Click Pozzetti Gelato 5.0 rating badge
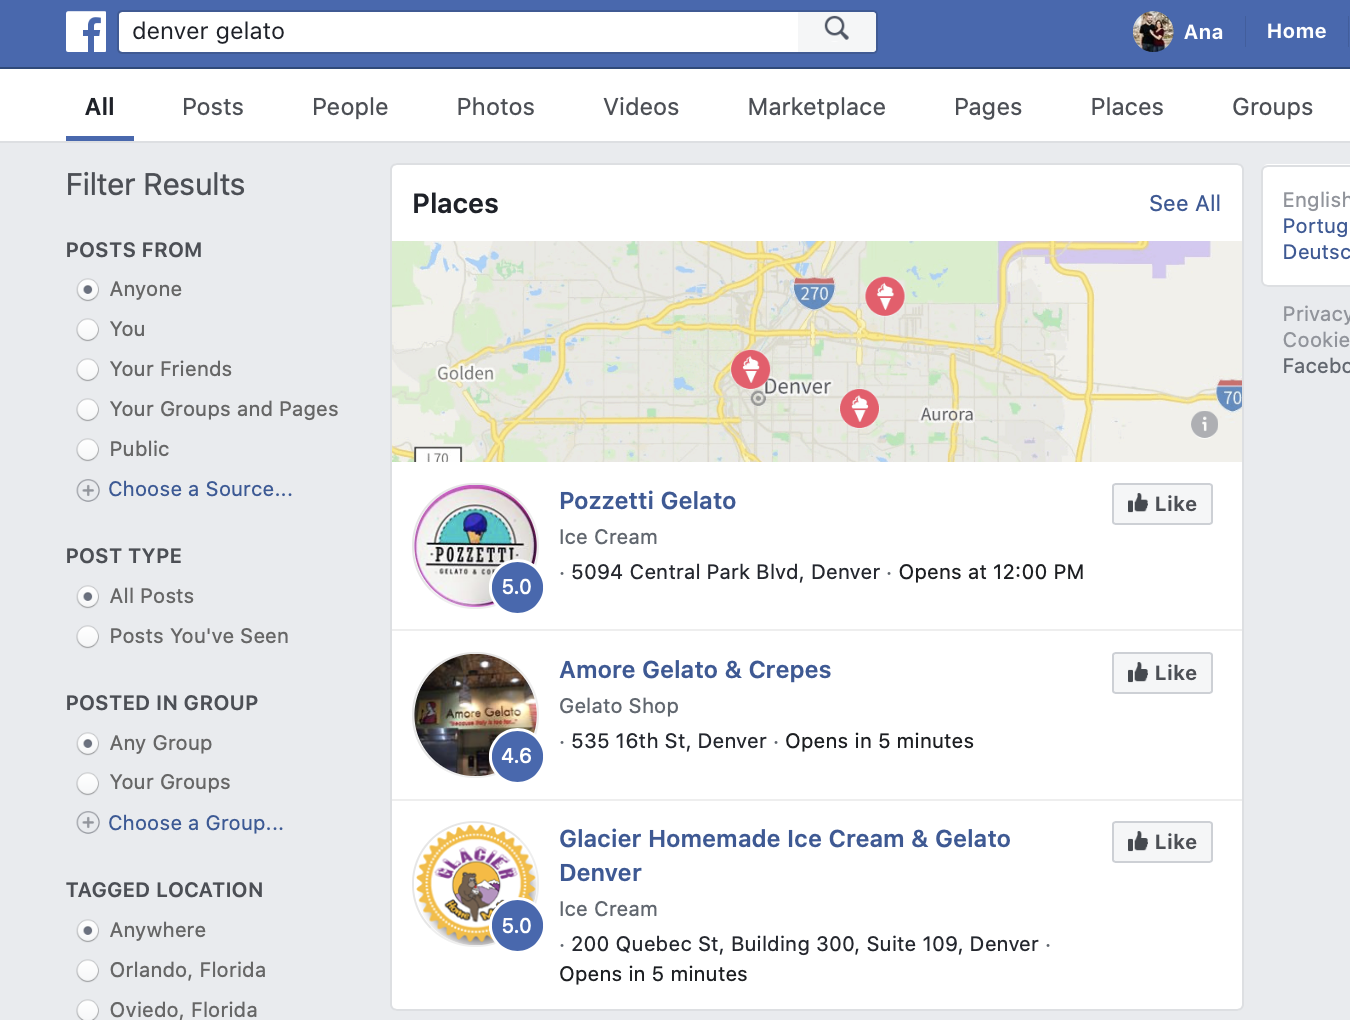Viewport: 1350px width, 1020px height. tap(517, 587)
